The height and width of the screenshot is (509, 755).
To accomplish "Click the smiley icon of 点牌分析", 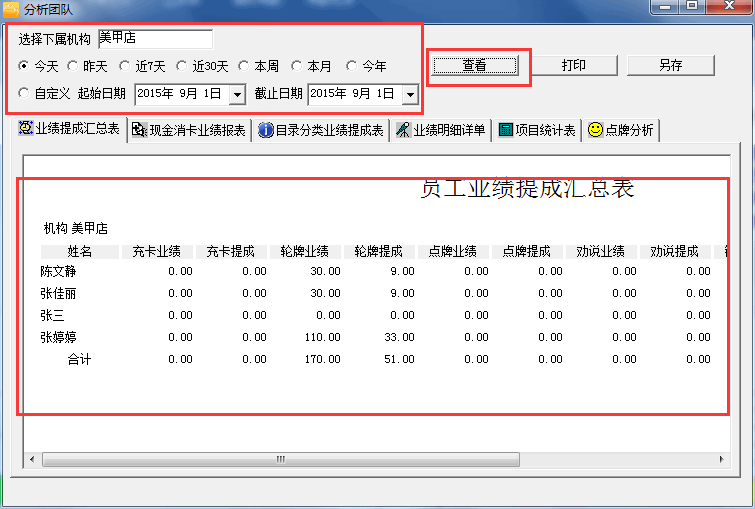I will click(595, 130).
